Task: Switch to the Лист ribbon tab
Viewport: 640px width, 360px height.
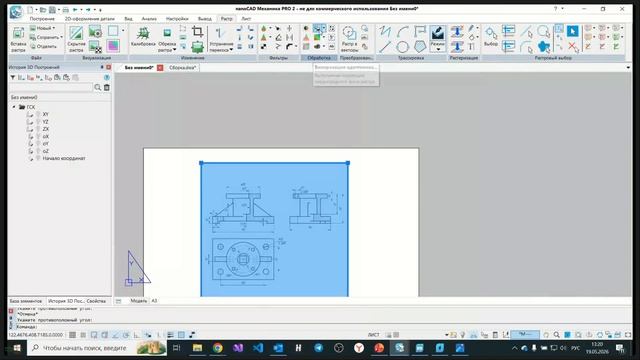Action: tap(246, 19)
